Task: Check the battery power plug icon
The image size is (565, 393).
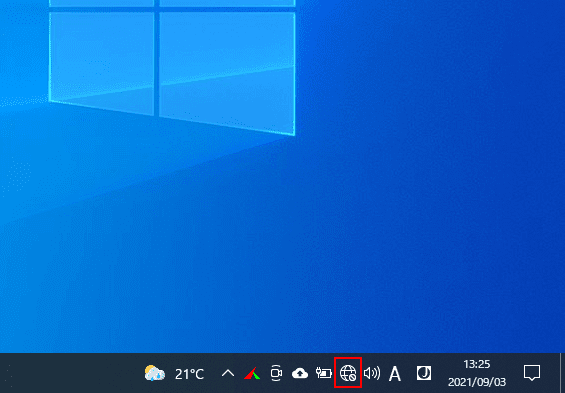Action: 324,373
